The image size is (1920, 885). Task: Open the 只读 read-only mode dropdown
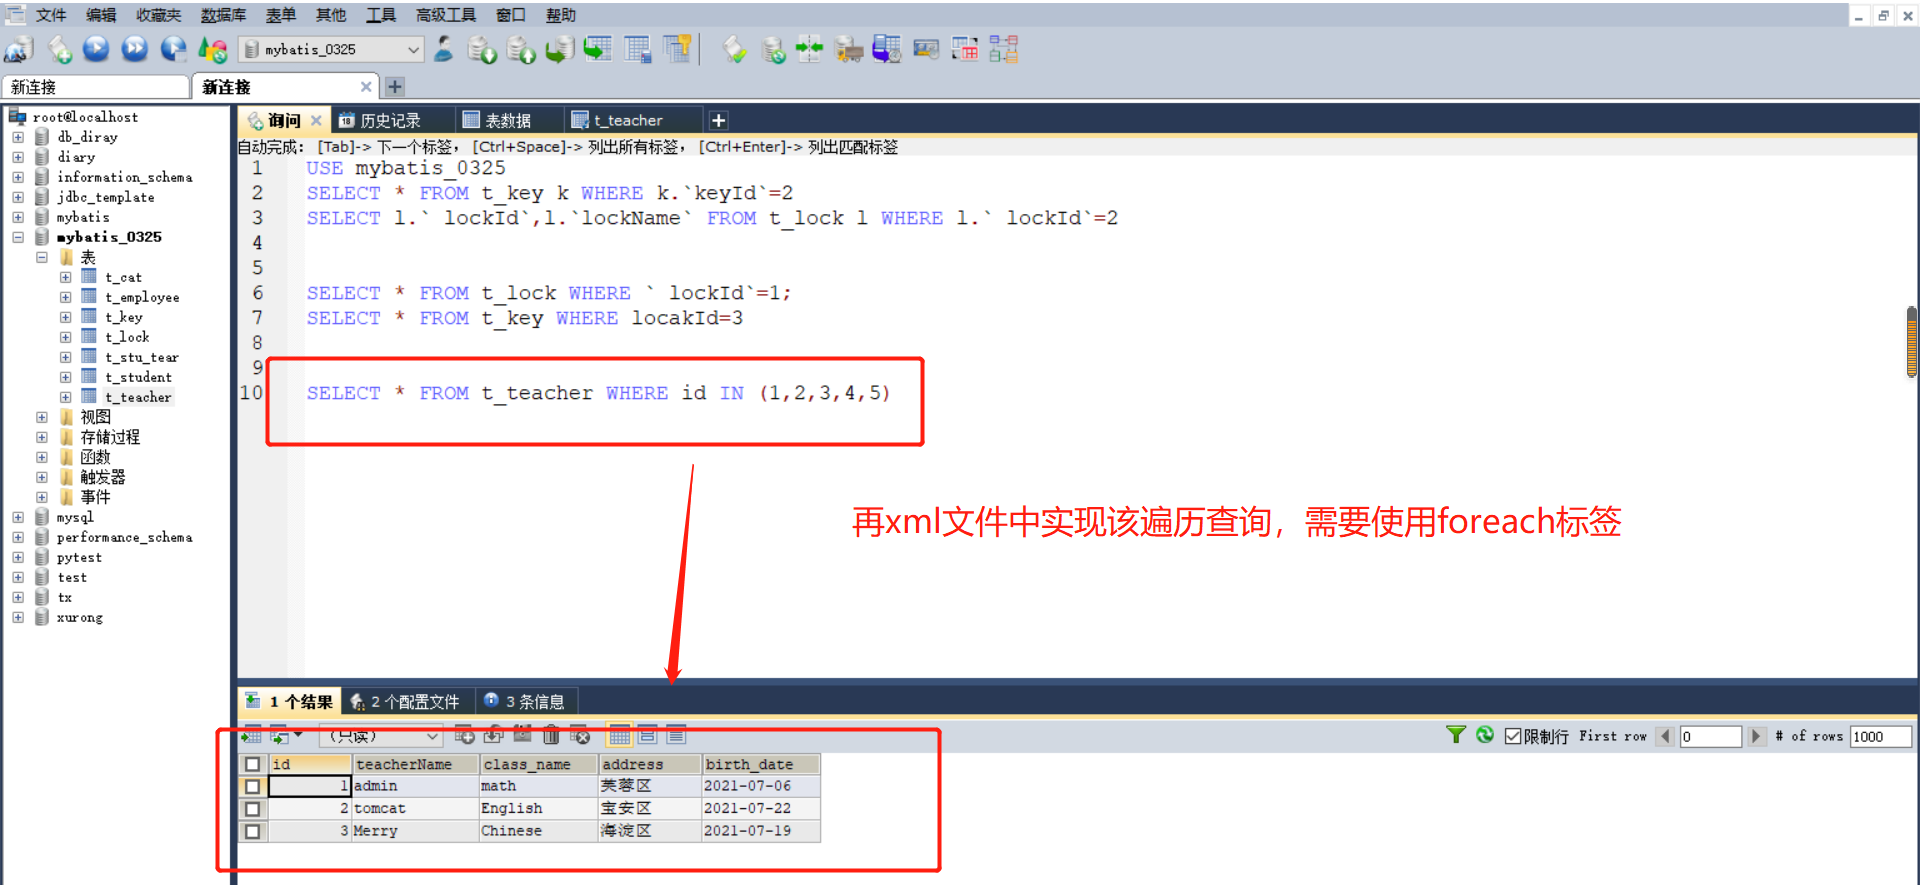(381, 736)
